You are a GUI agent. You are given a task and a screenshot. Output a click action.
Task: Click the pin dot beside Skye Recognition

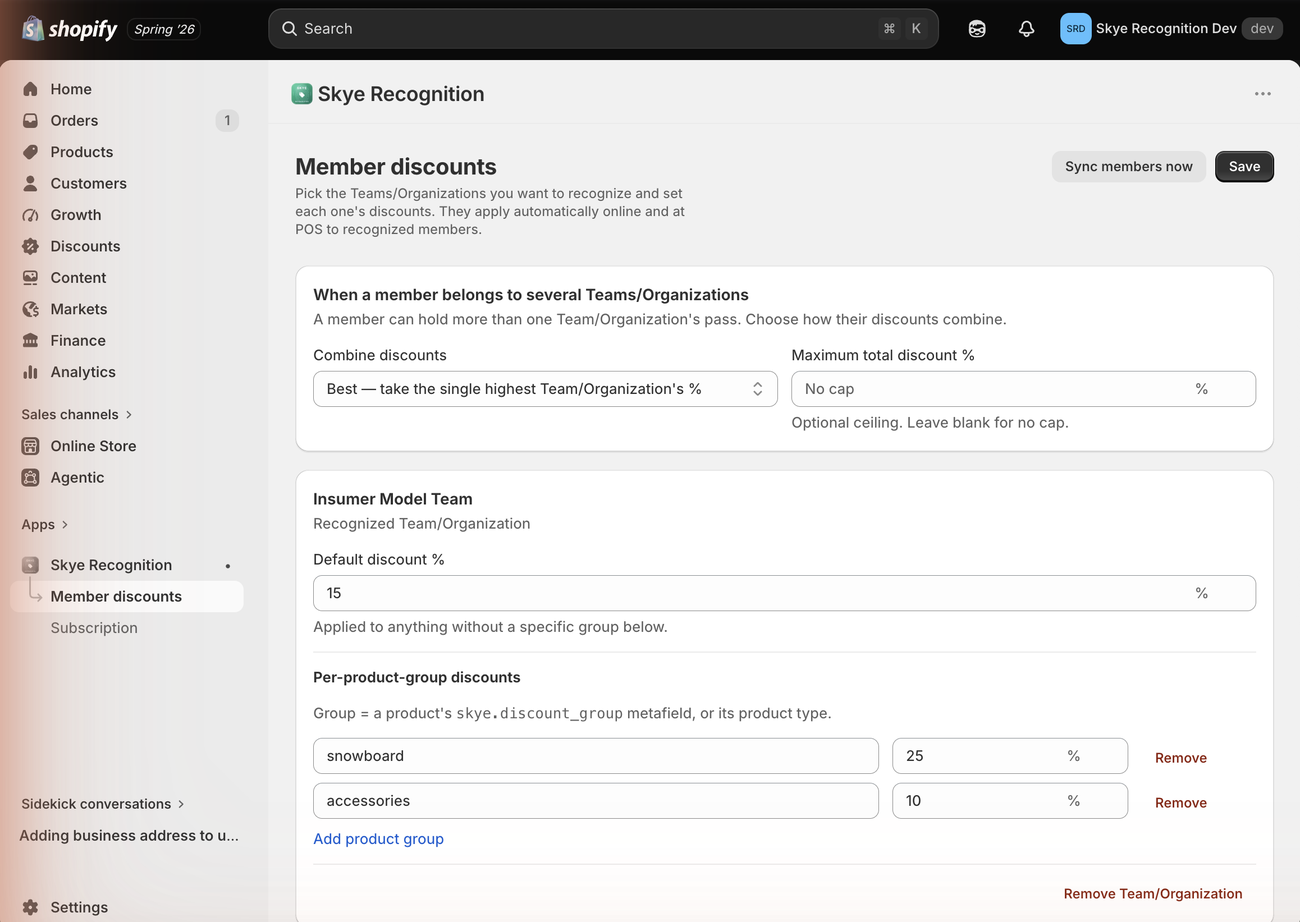228,566
